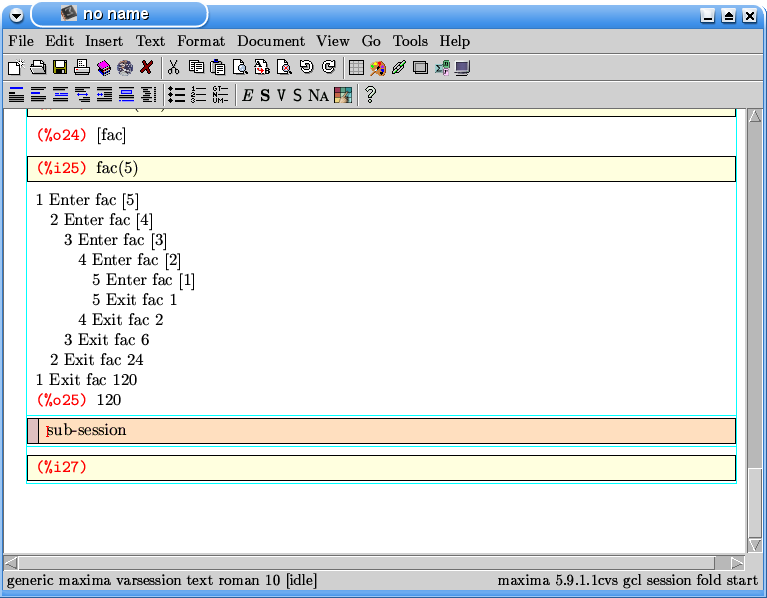Click the fac(5) input line
767x598 pixels.
click(118, 168)
